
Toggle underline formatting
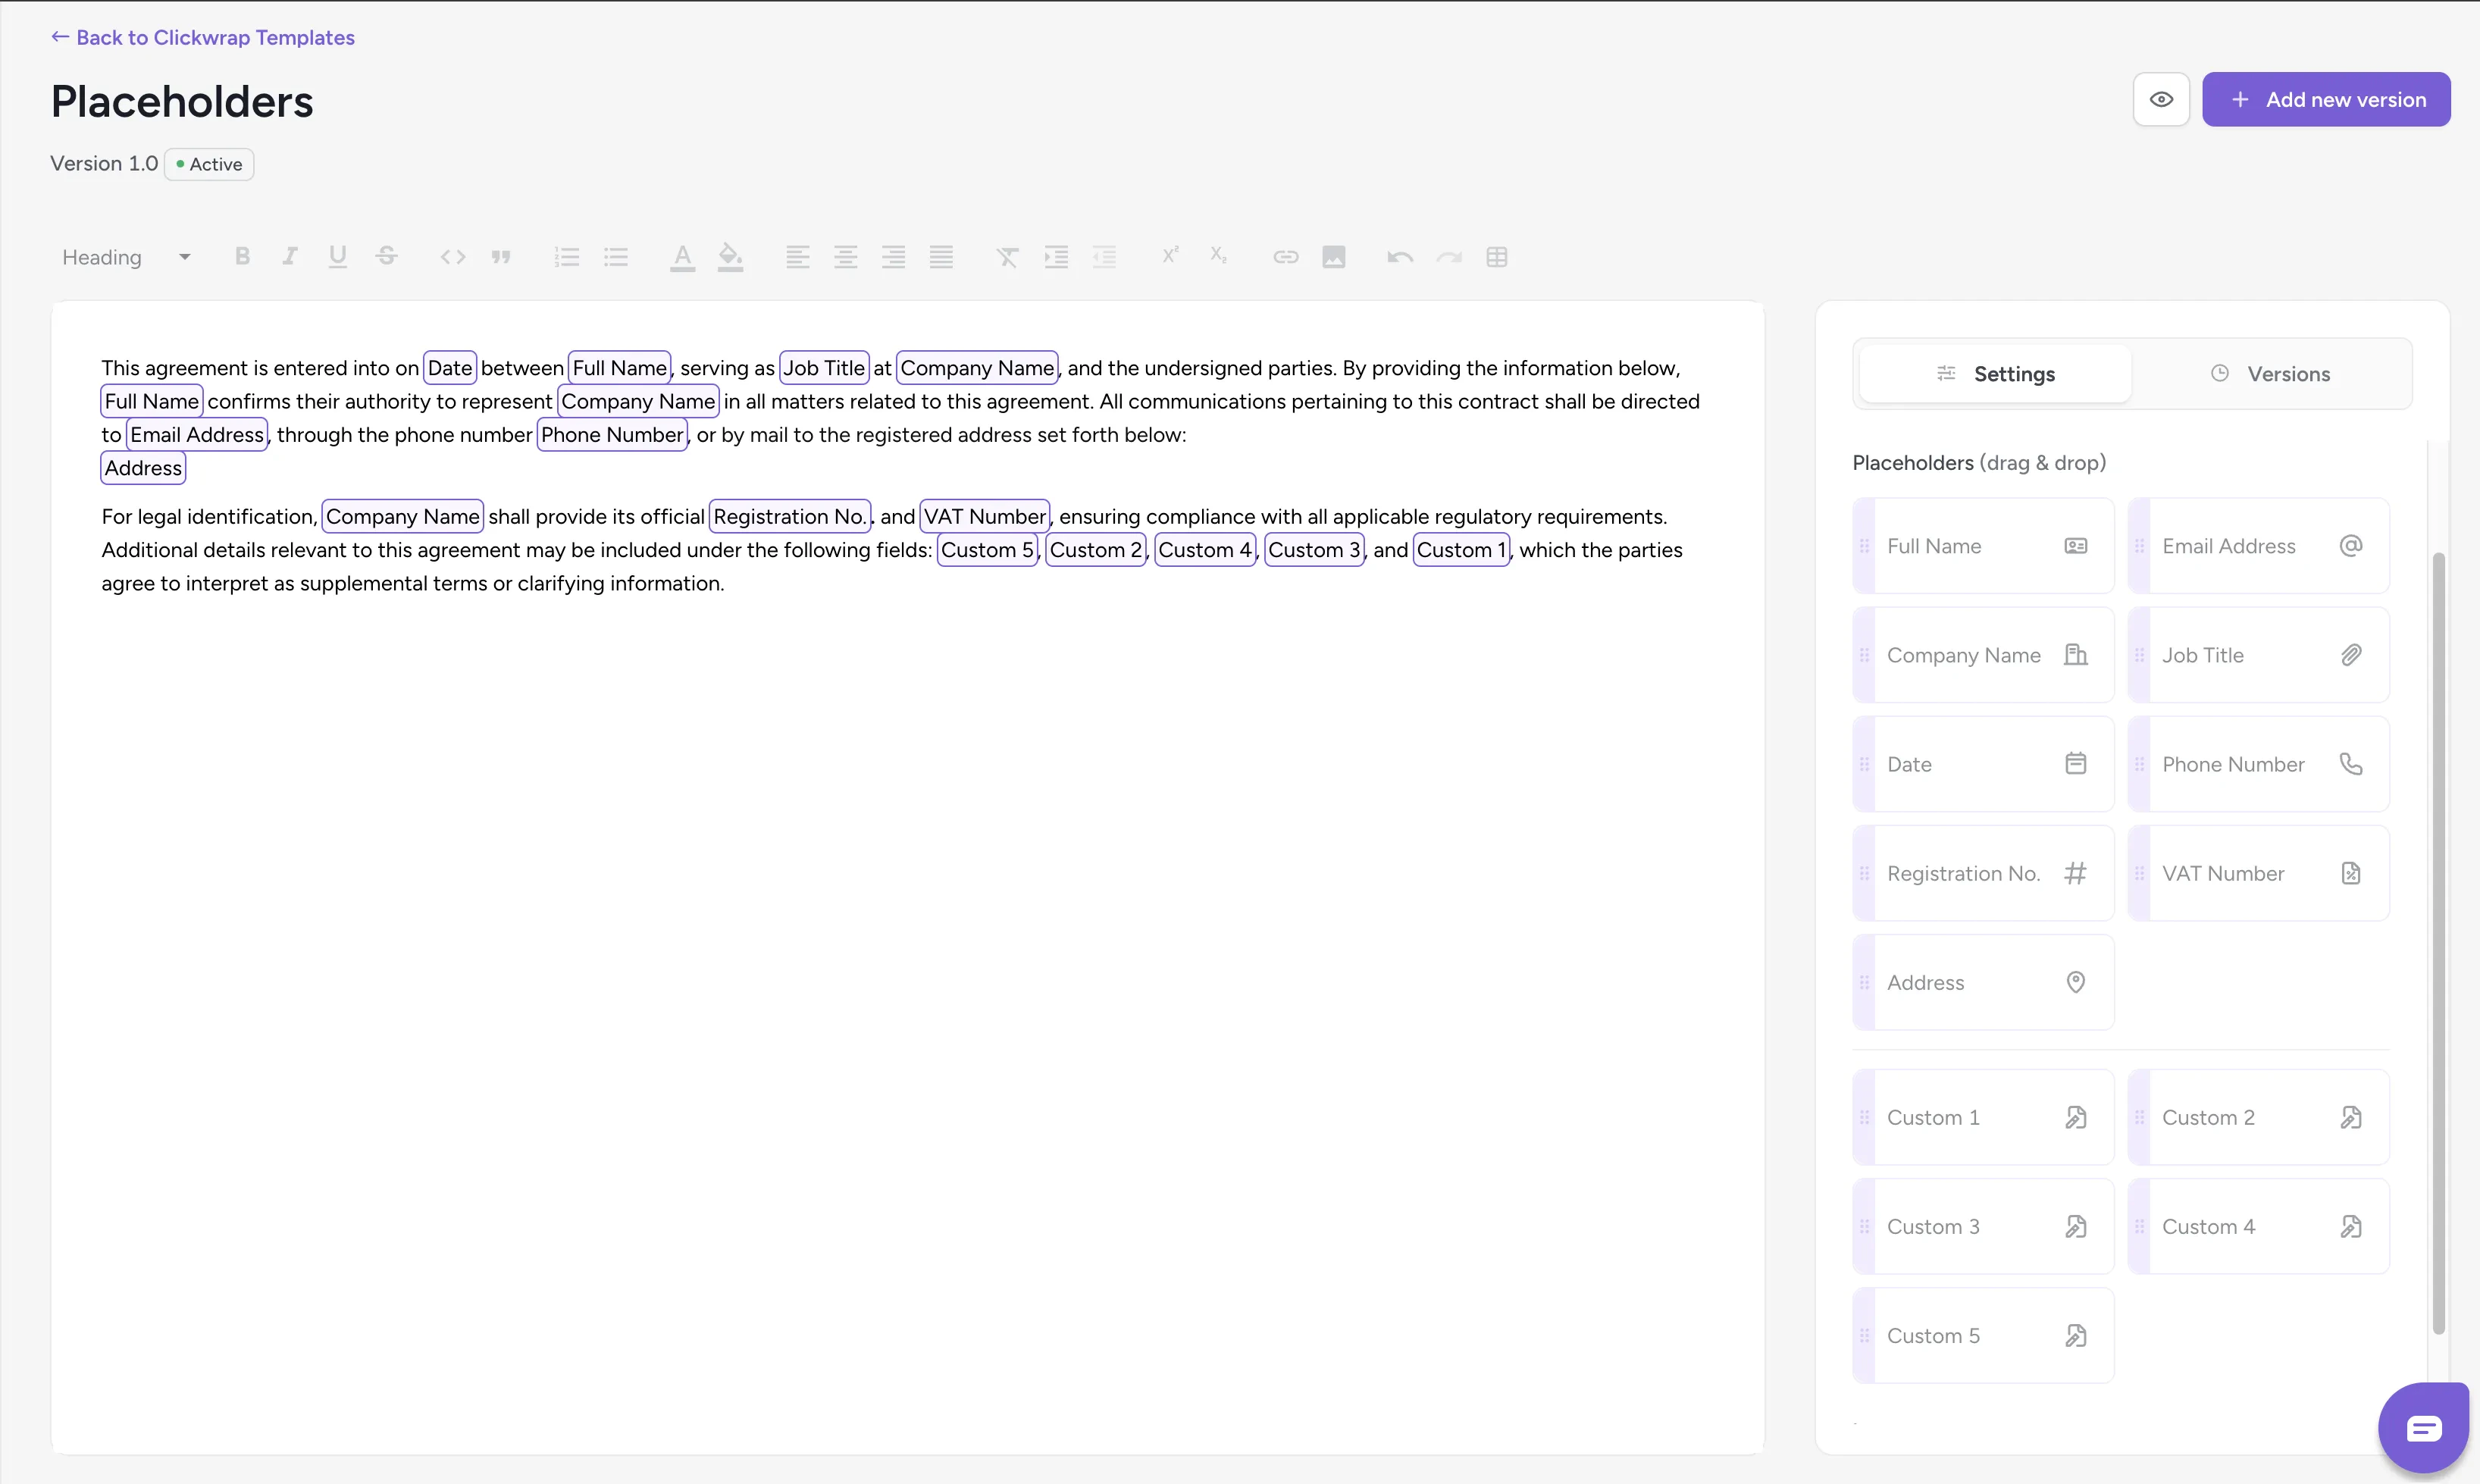pos(337,257)
